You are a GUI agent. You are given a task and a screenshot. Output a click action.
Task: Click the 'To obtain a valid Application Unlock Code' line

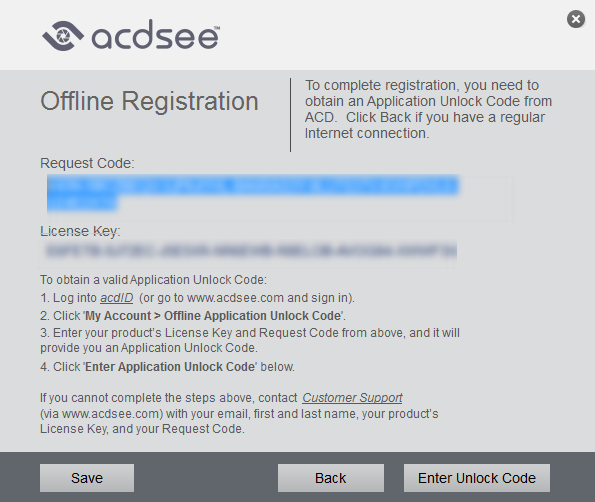click(153, 280)
